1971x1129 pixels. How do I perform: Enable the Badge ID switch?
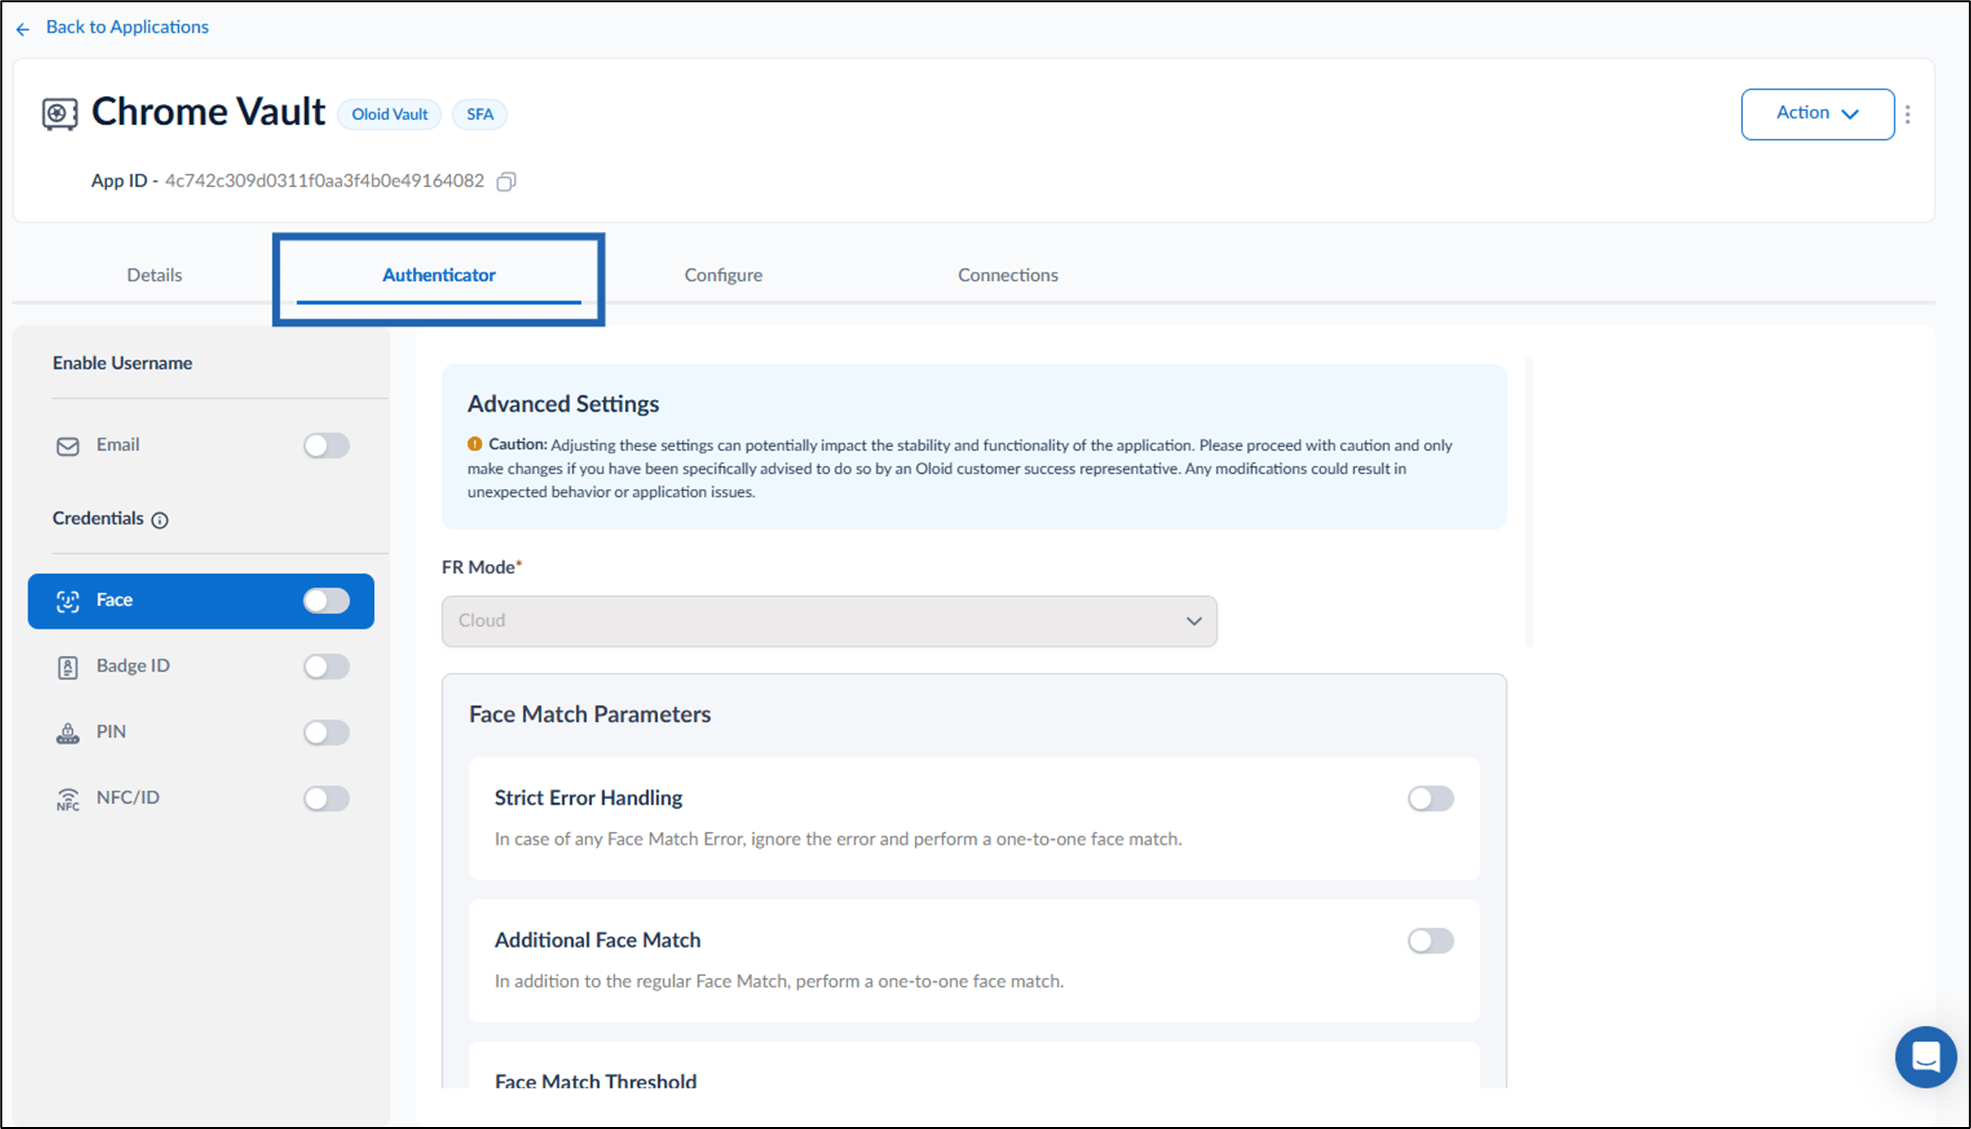327,666
